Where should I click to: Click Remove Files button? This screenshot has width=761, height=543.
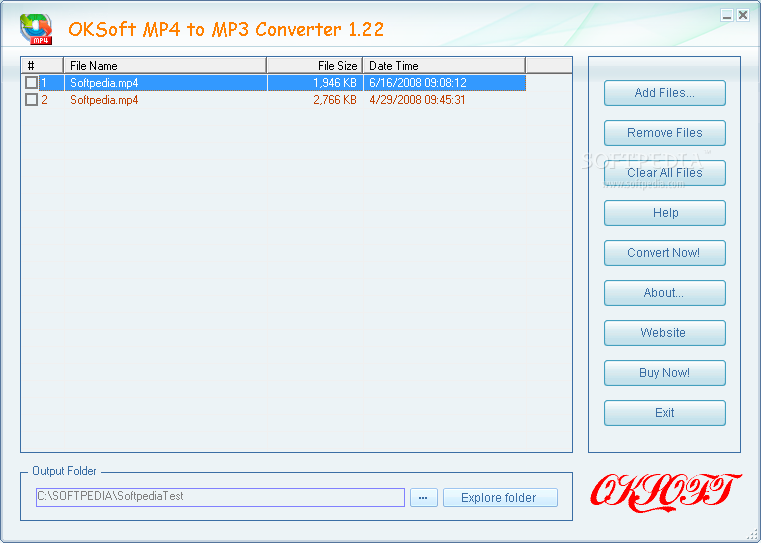point(664,133)
